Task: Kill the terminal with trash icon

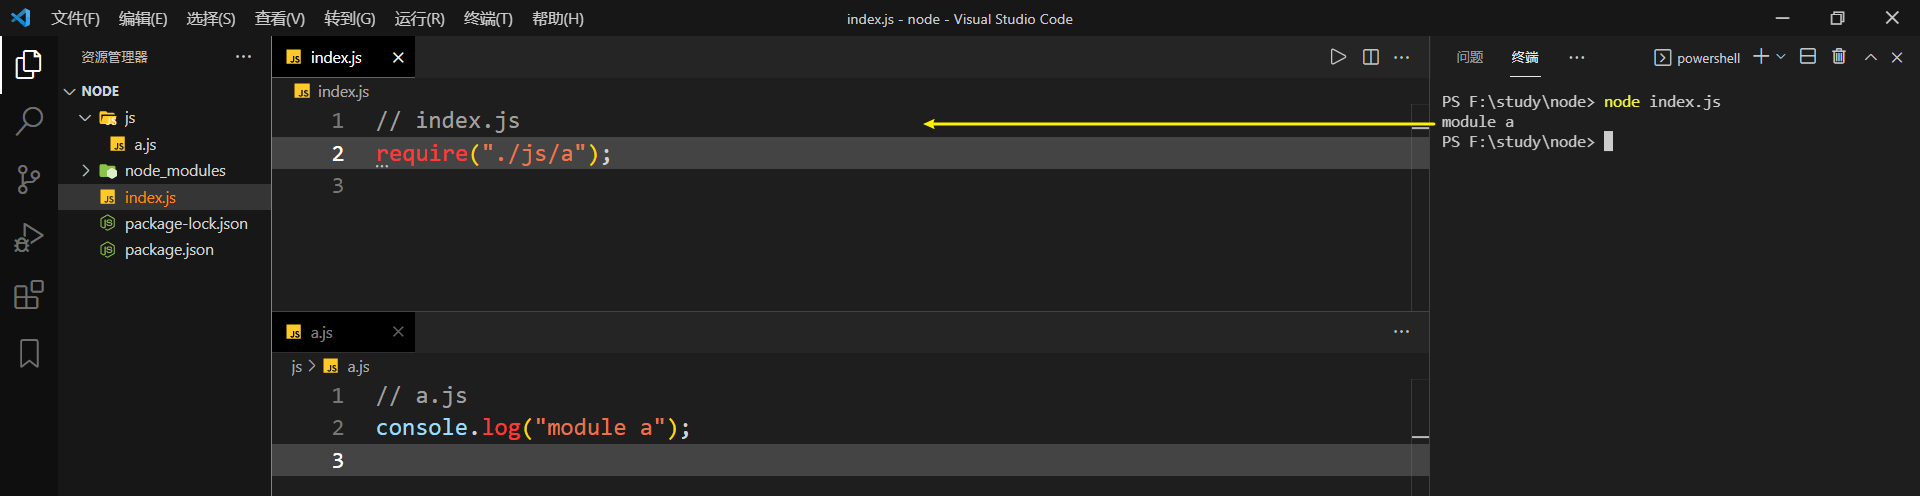Action: [x=1838, y=57]
